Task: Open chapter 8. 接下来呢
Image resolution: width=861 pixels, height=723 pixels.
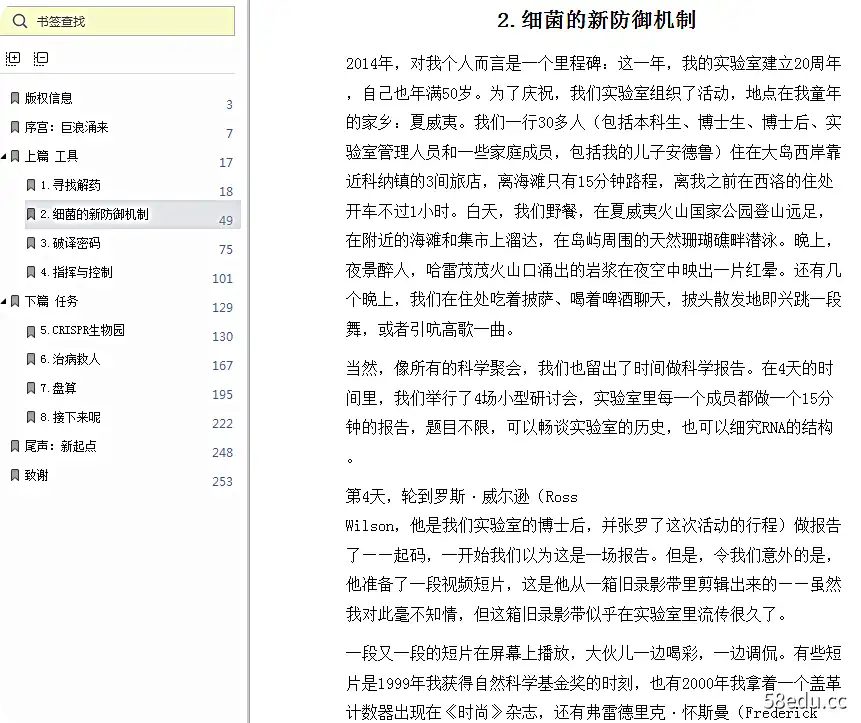Action: [70, 417]
